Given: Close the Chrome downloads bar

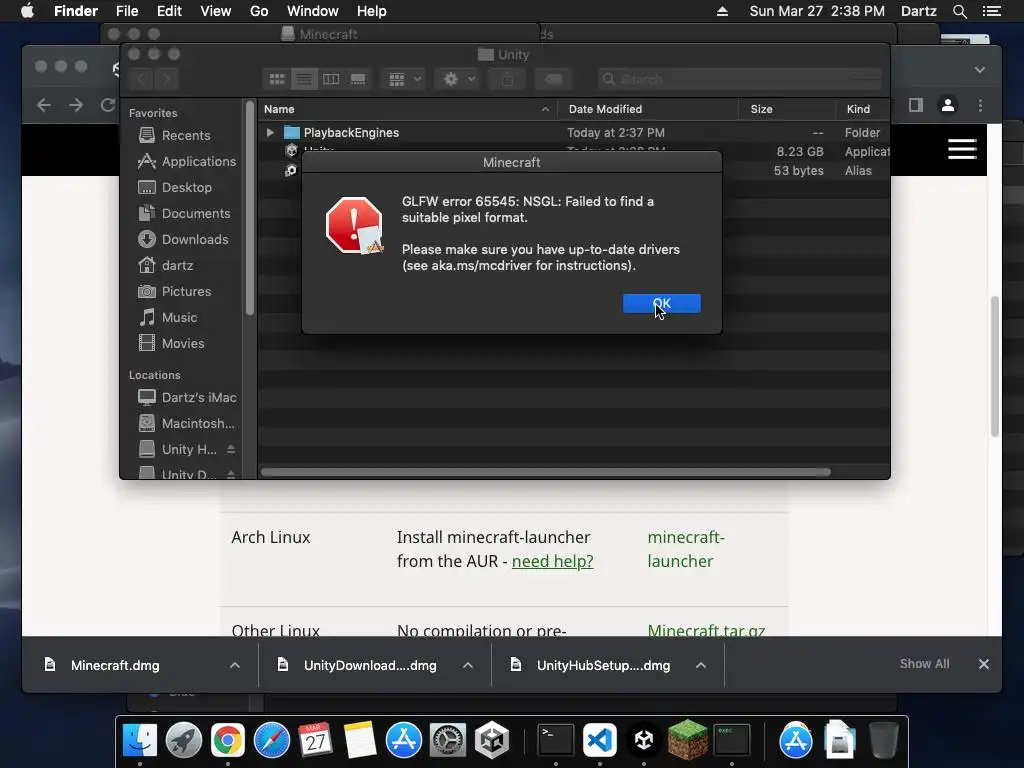Looking at the screenshot, I should tap(984, 664).
